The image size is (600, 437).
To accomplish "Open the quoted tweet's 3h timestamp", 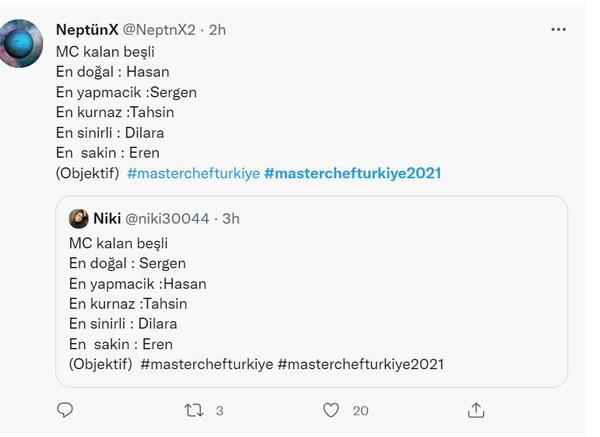I will coord(230,218).
